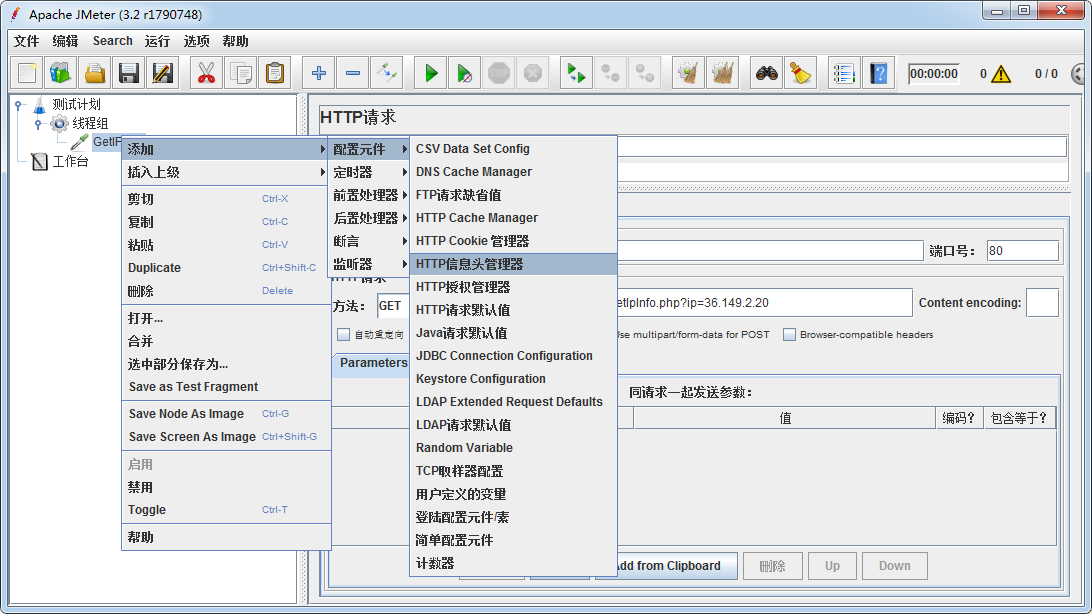This screenshot has width=1092, height=614.
Task: Choose HTTP Cookie 管理器 item
Action: coord(513,241)
